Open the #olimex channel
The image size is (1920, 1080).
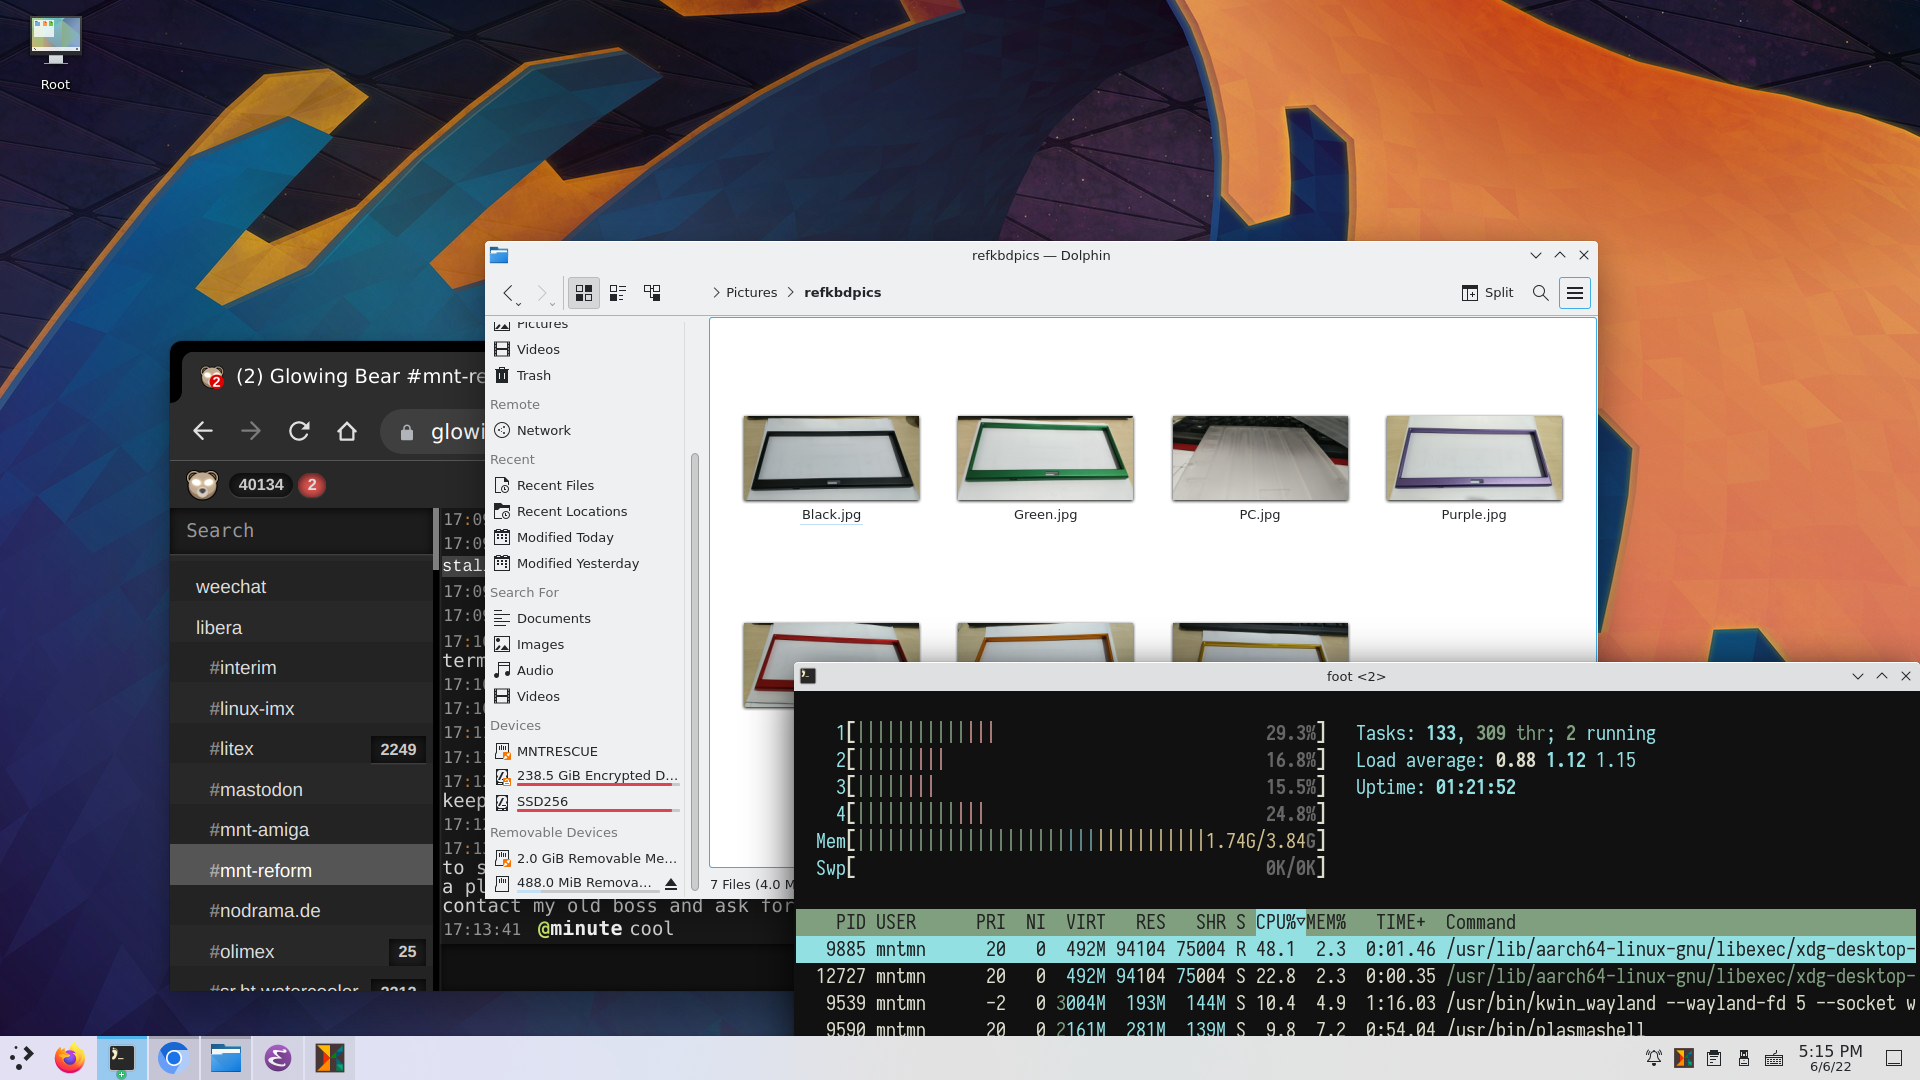tap(301, 952)
